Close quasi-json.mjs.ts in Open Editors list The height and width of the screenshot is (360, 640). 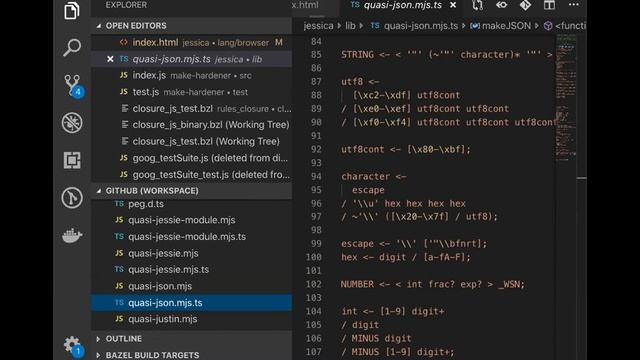[x=110, y=59]
